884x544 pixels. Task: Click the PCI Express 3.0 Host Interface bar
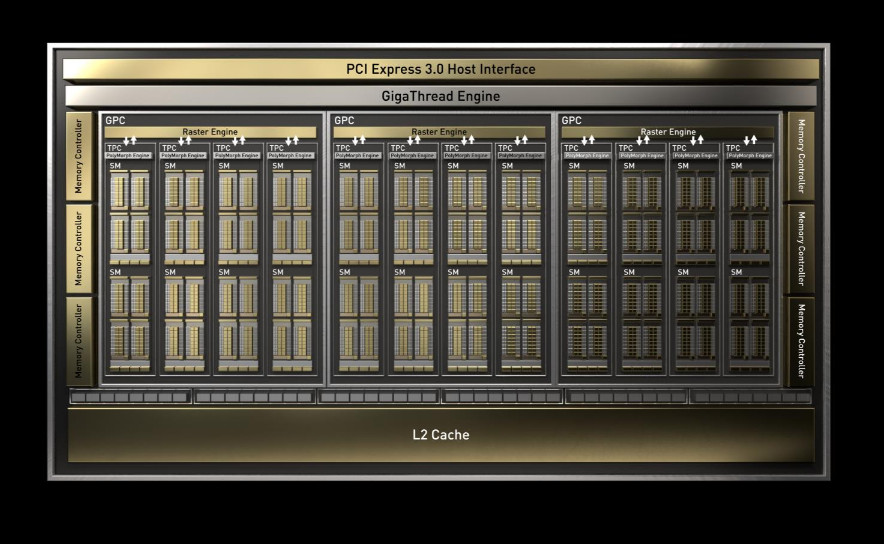pos(441,69)
